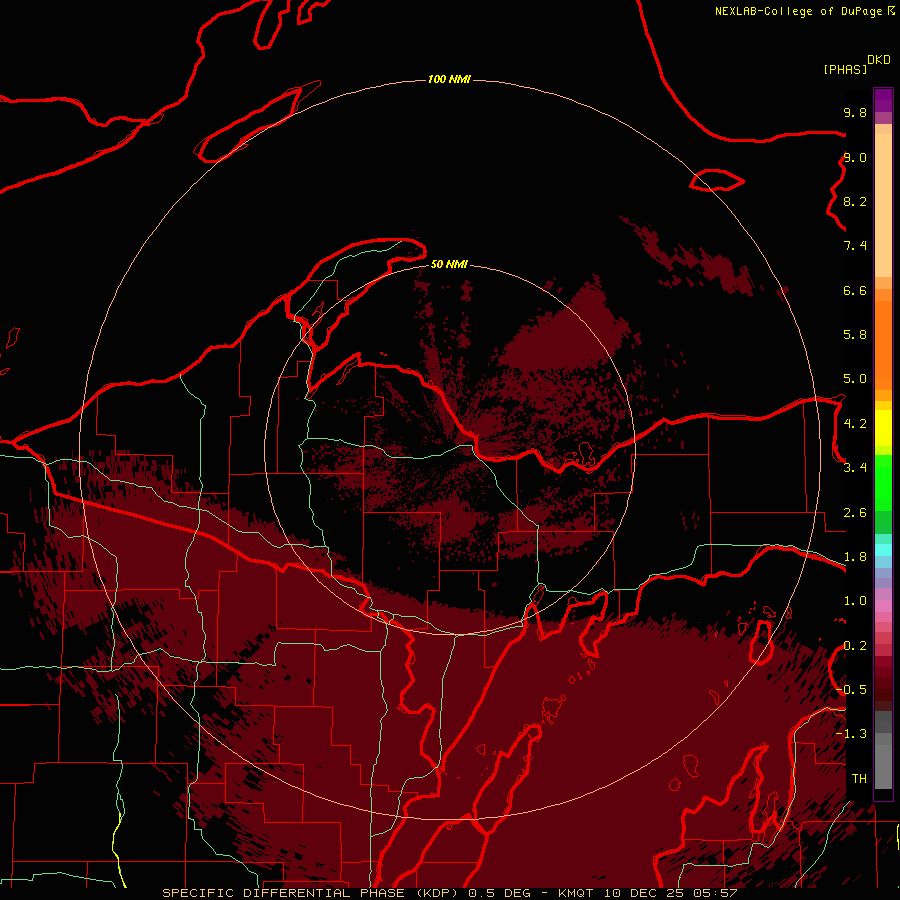
Task: Pick the pink color bar segment
Action: coord(883,606)
